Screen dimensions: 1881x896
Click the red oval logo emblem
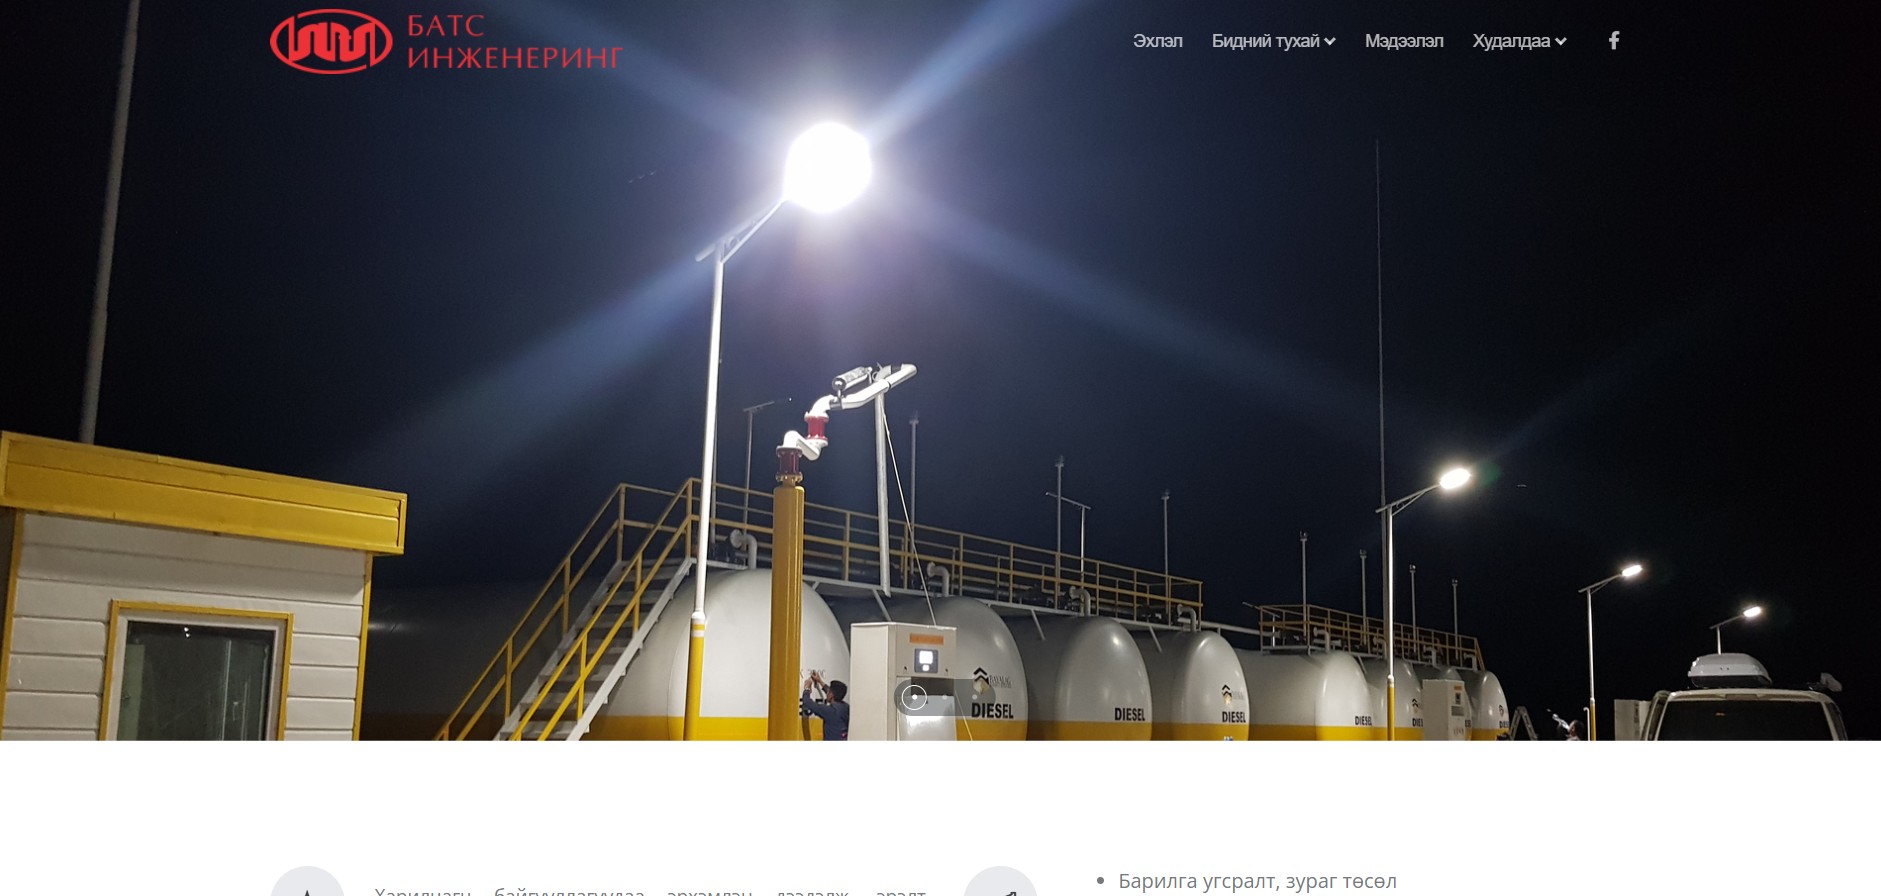point(331,42)
